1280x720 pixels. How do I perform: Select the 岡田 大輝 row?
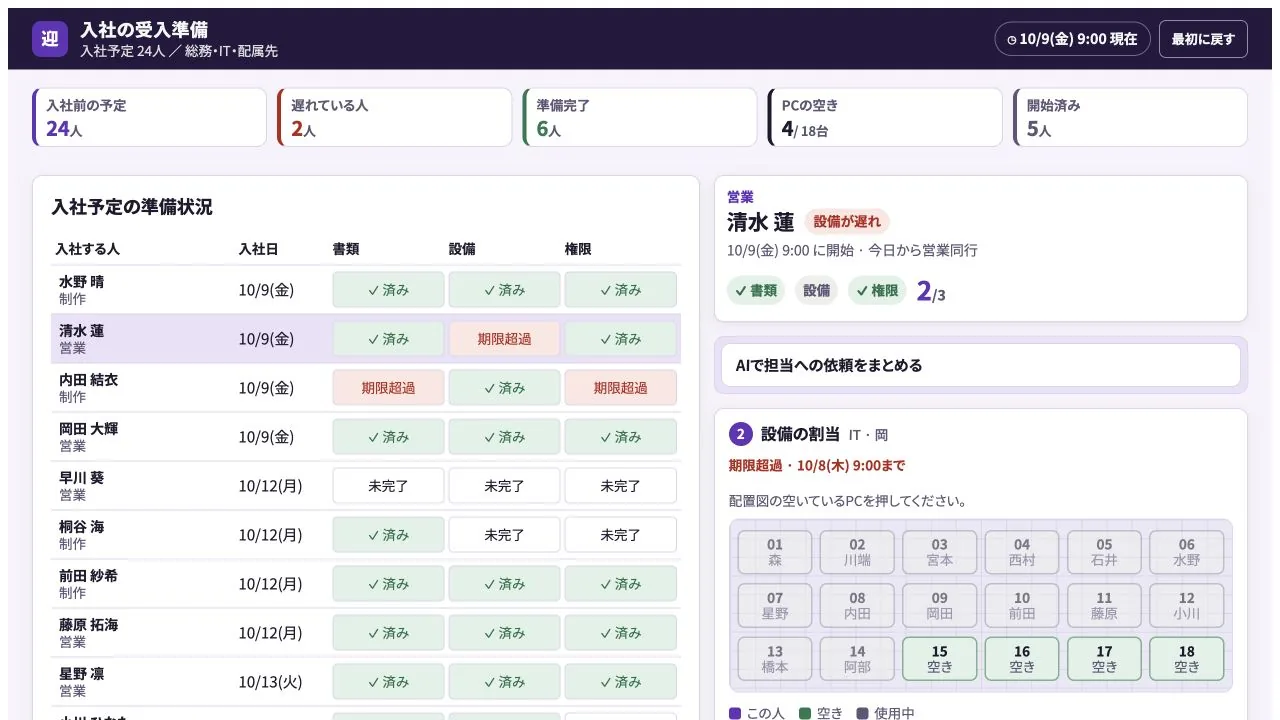pyautogui.click(x=366, y=437)
